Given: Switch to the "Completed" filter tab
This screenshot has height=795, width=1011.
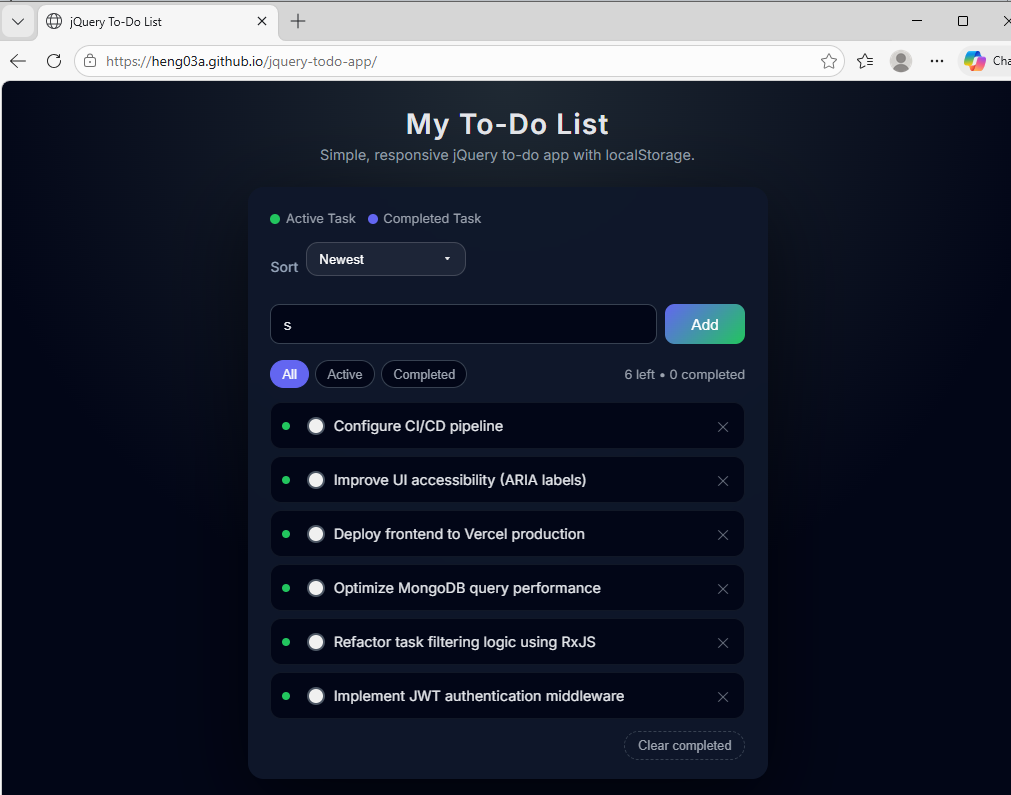Looking at the screenshot, I should click(423, 374).
